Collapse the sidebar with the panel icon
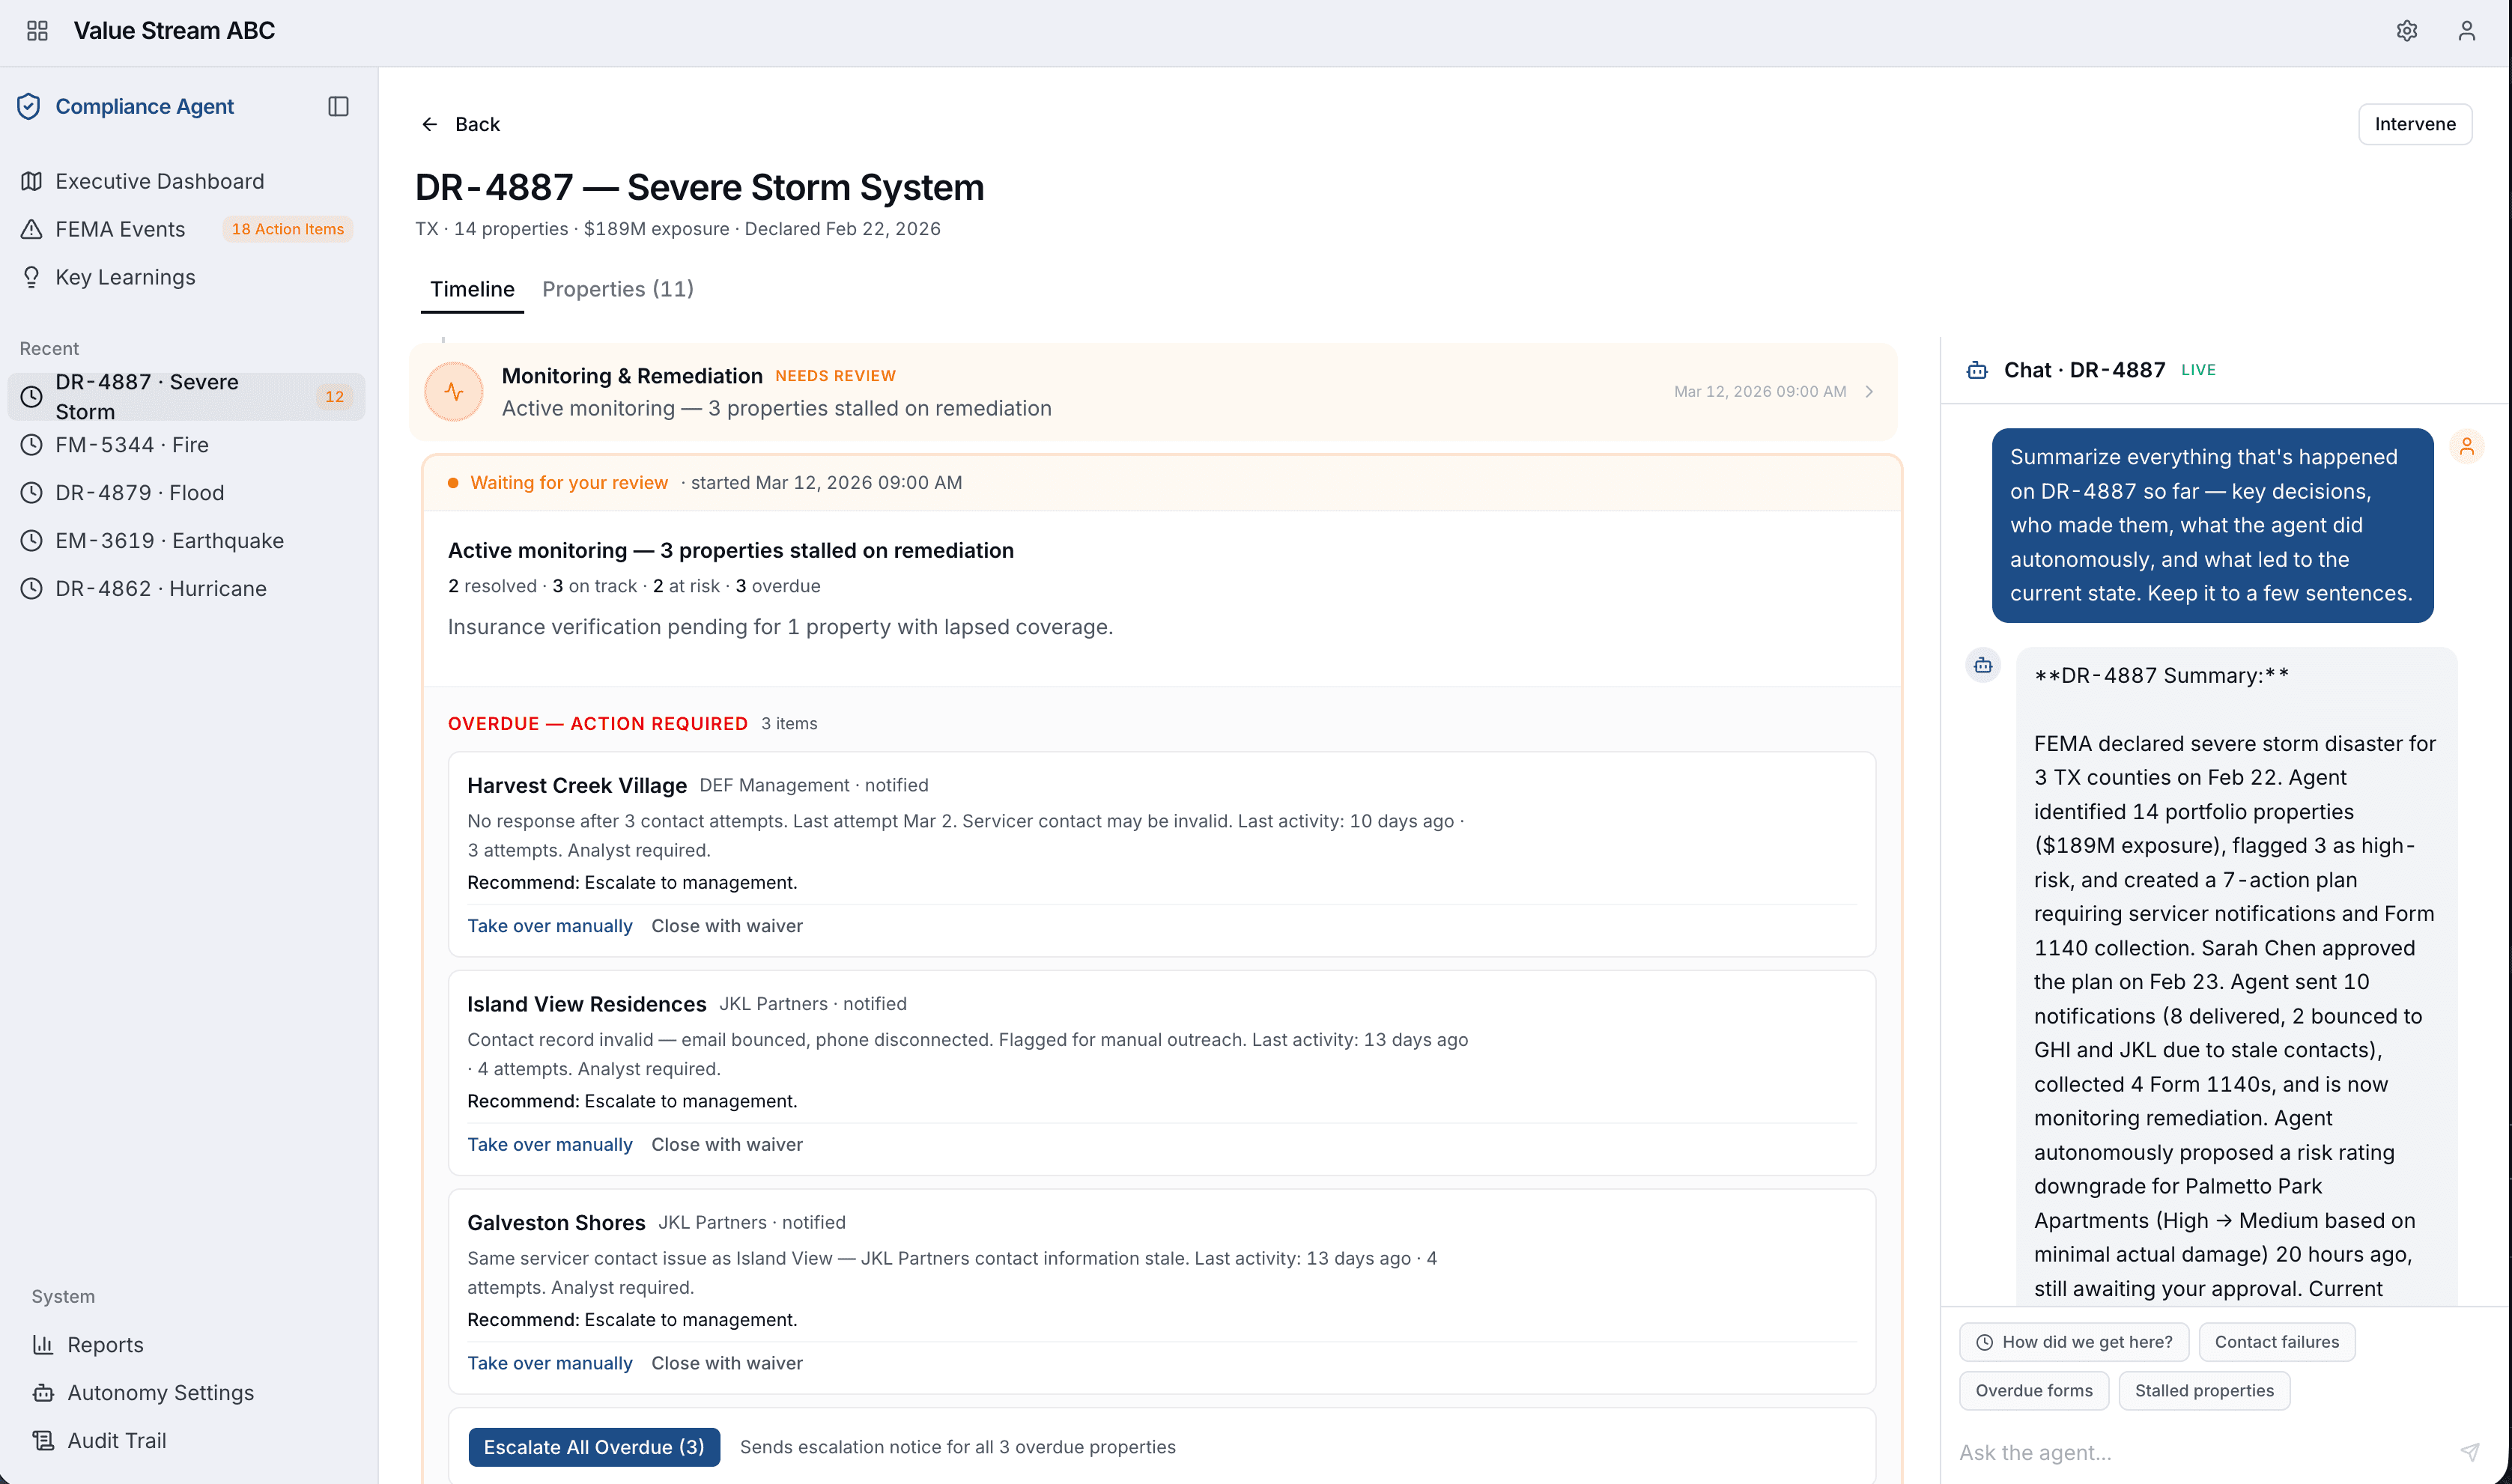This screenshot has height=1484, width=2512. coord(338,106)
